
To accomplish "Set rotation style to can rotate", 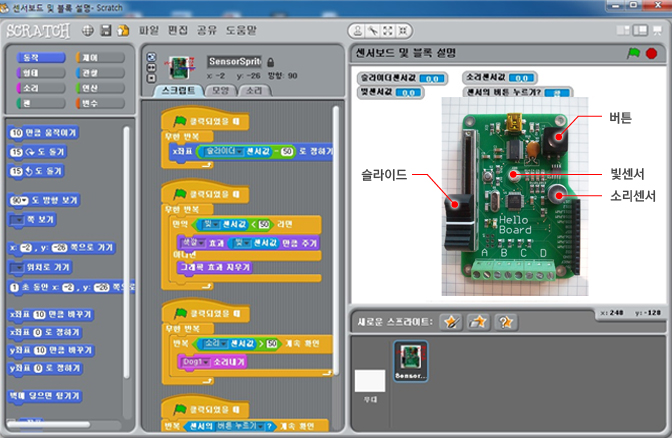I will pos(152,57).
